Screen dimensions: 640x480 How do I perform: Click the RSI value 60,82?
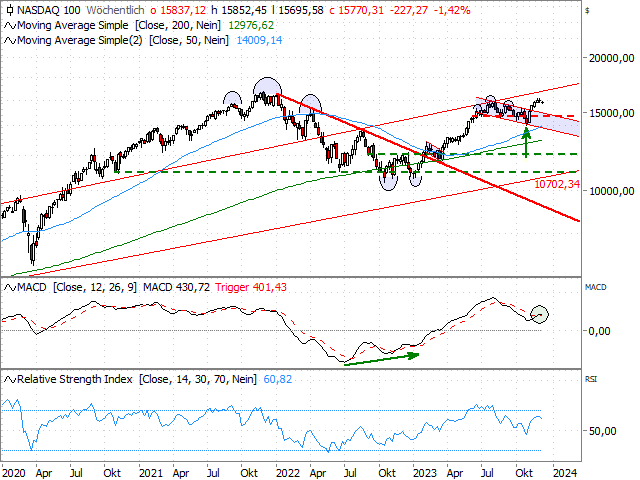278,379
